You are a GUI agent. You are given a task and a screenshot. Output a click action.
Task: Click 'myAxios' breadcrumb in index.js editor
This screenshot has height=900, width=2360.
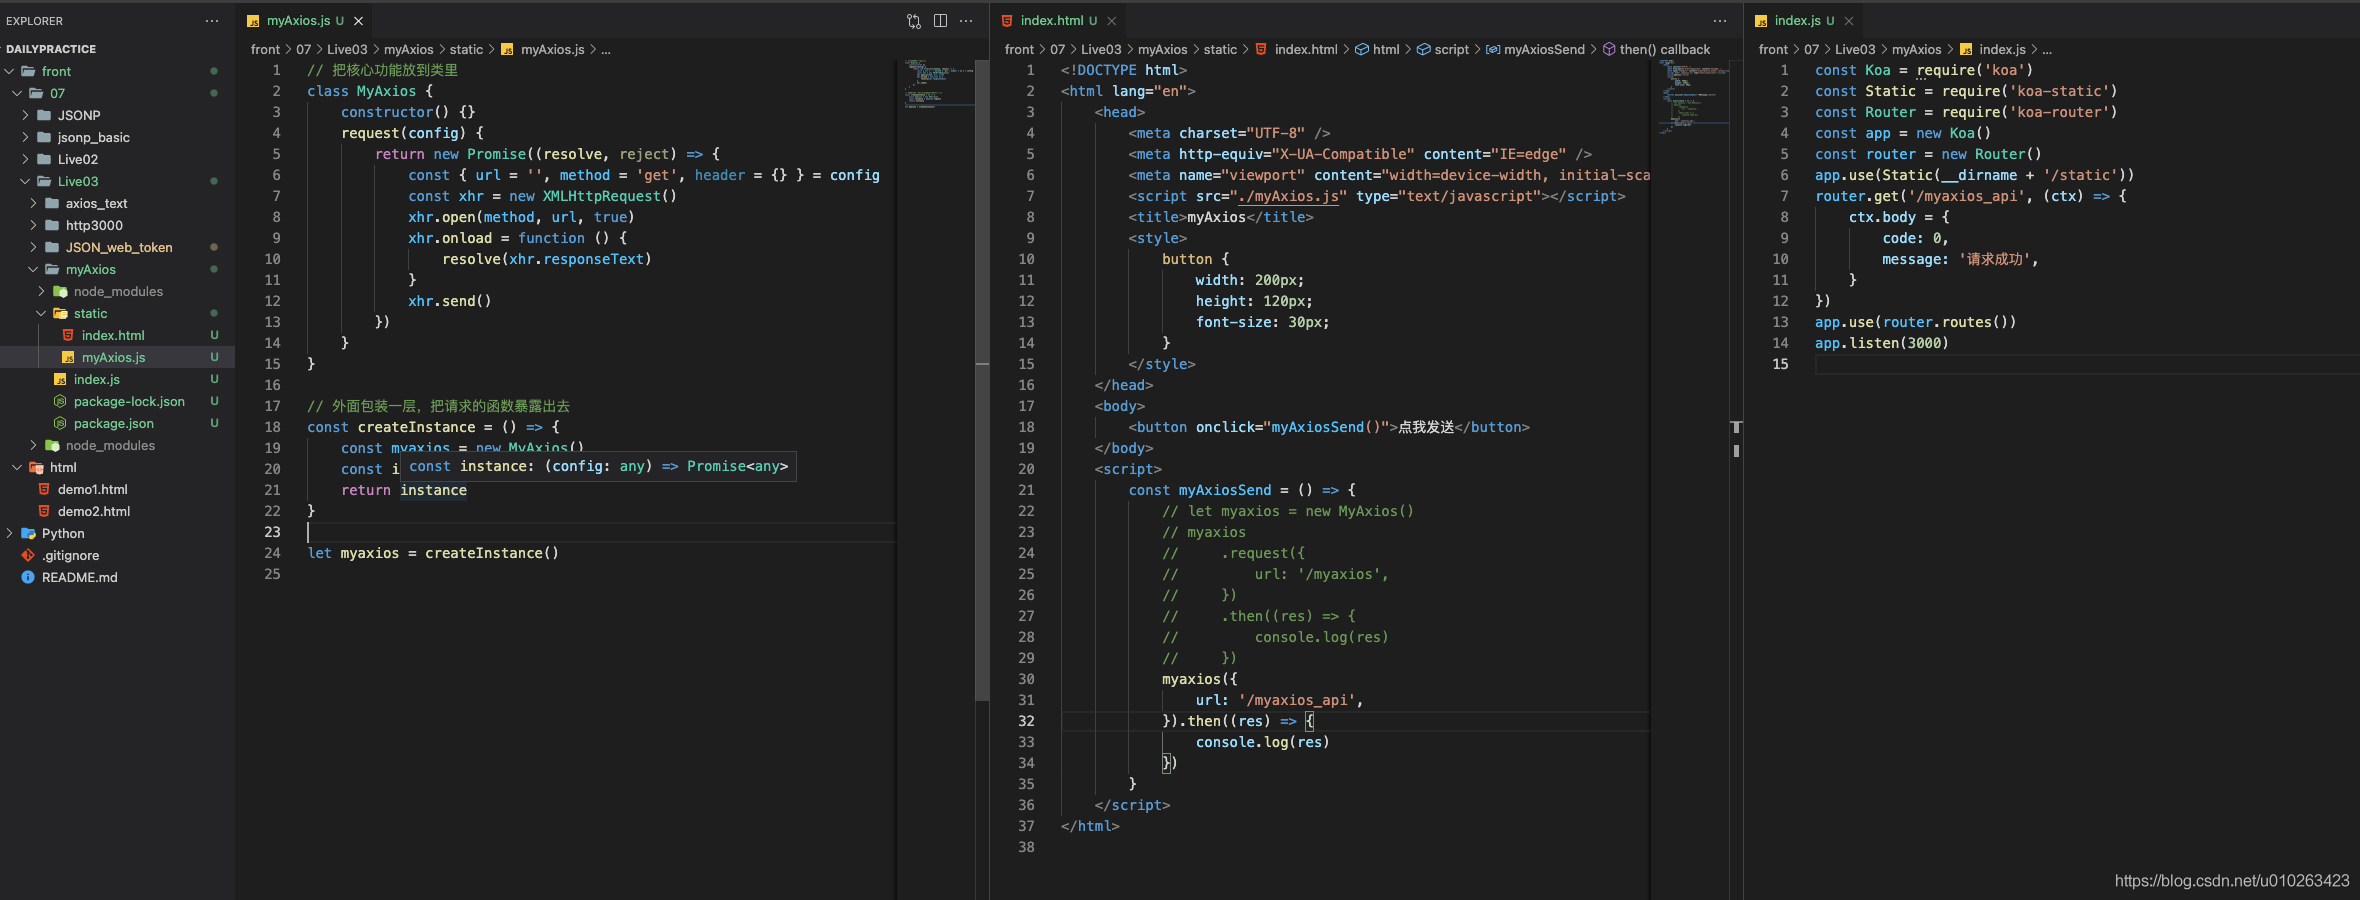(x=1916, y=49)
